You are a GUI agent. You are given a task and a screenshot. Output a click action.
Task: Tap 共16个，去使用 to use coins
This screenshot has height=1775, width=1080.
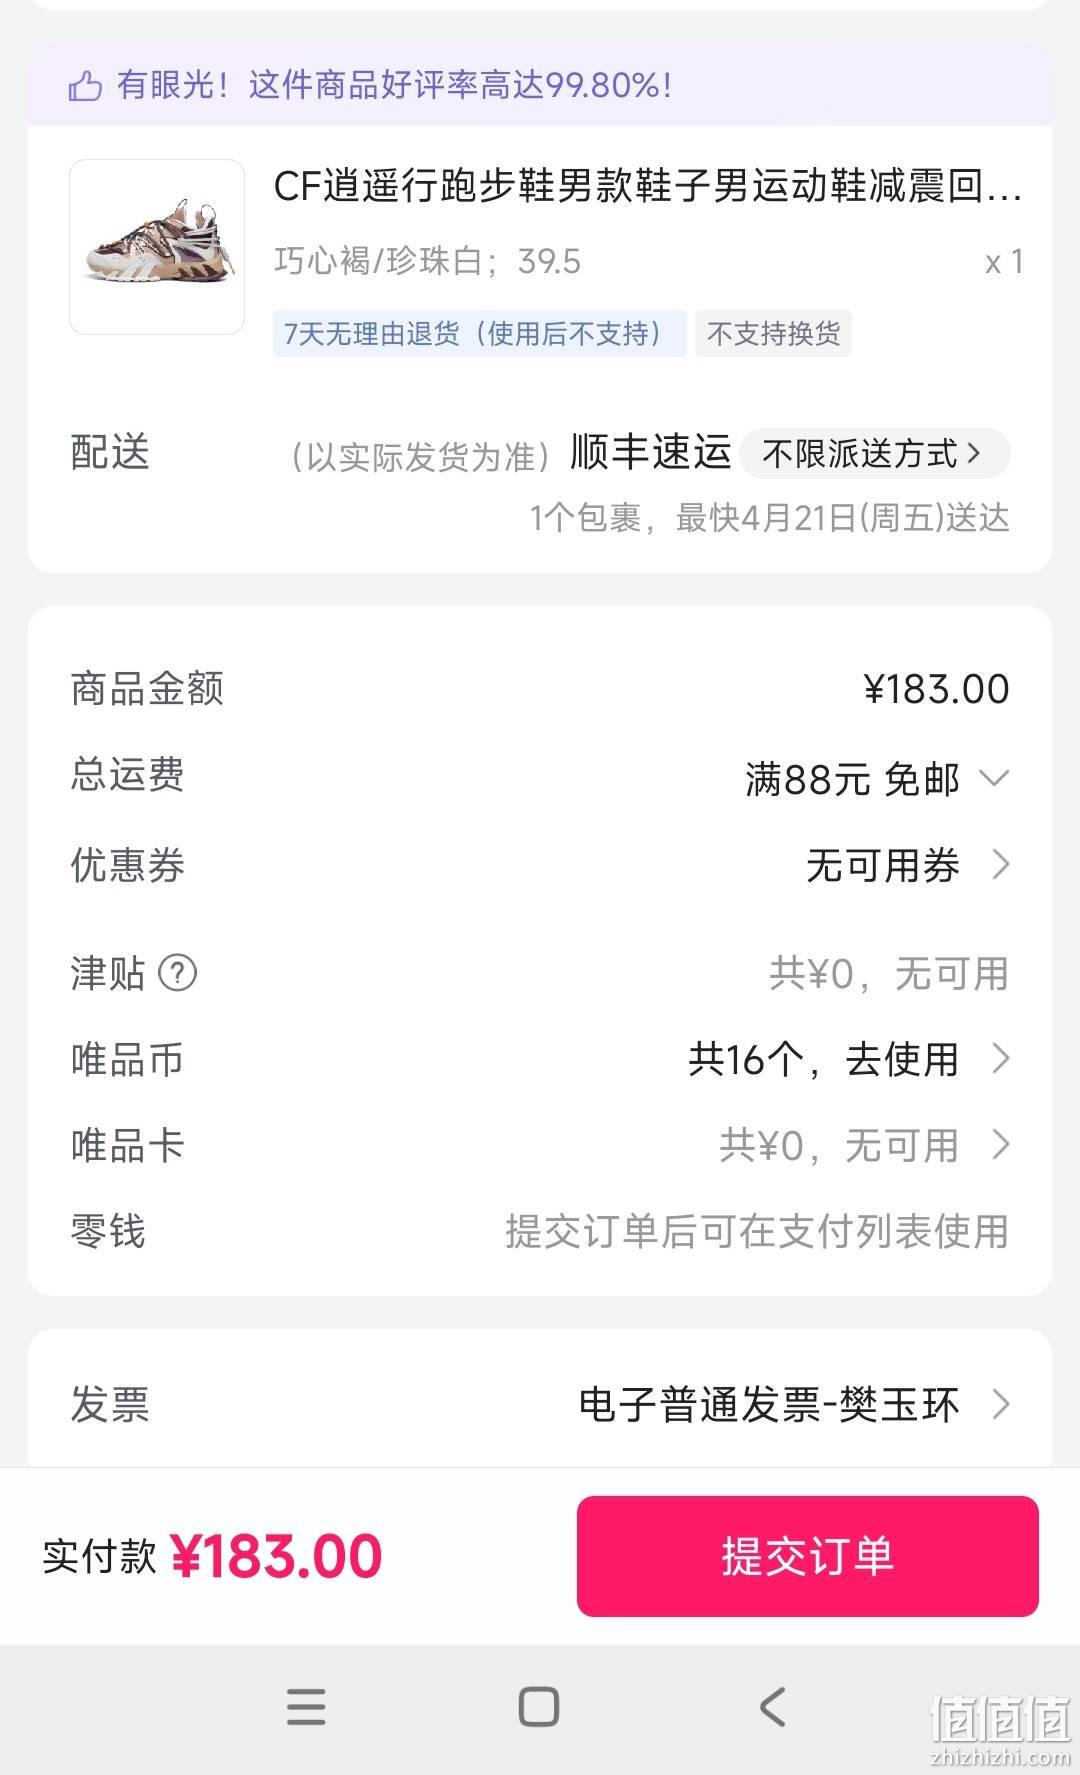click(823, 1059)
